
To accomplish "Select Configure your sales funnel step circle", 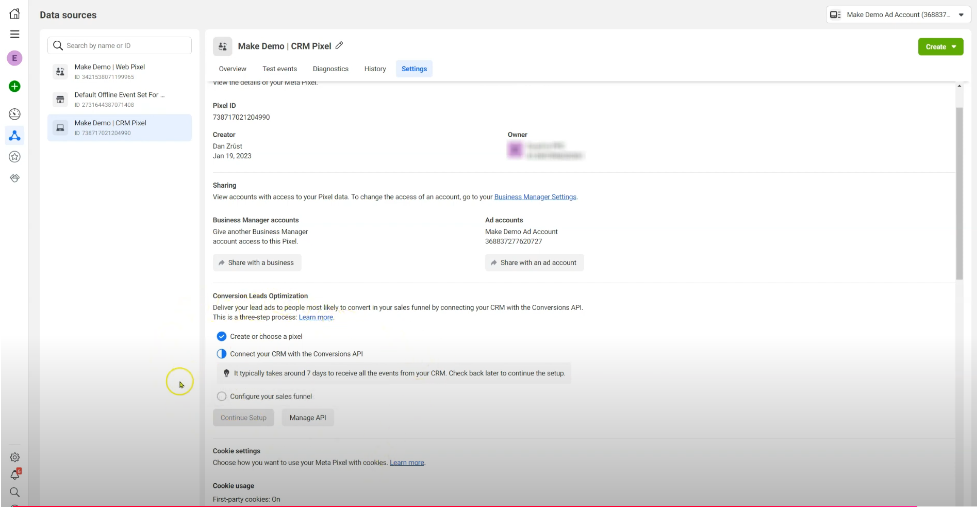I will pyautogui.click(x=221, y=396).
